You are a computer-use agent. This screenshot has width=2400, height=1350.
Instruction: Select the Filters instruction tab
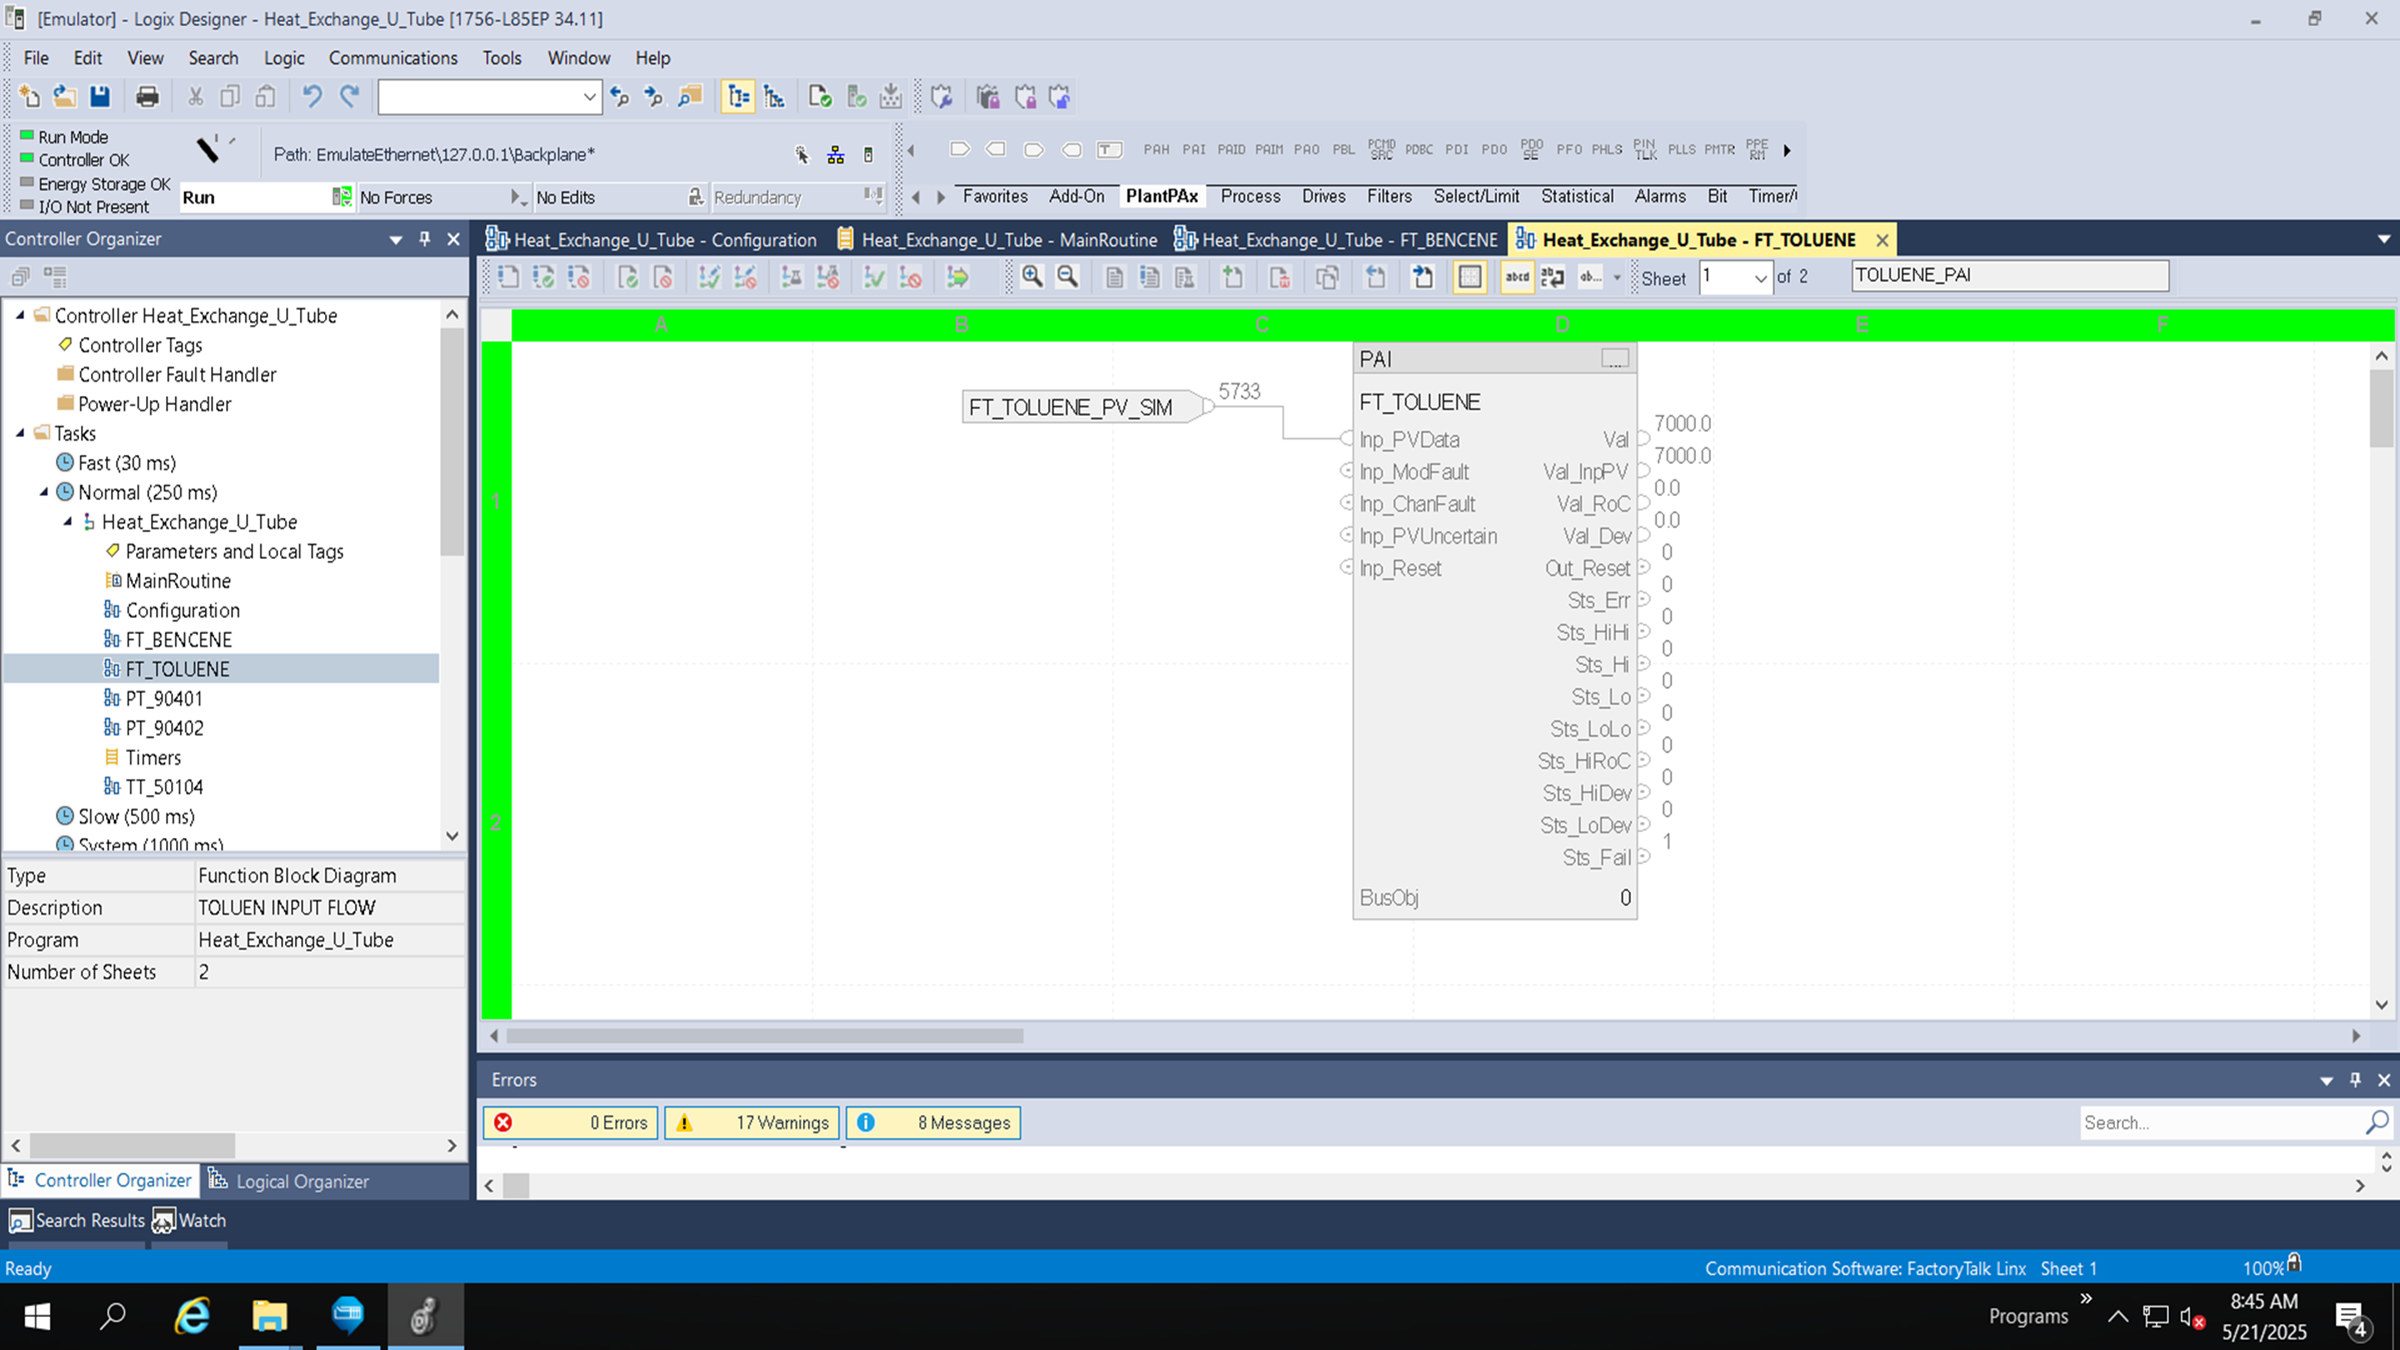tap(1389, 196)
